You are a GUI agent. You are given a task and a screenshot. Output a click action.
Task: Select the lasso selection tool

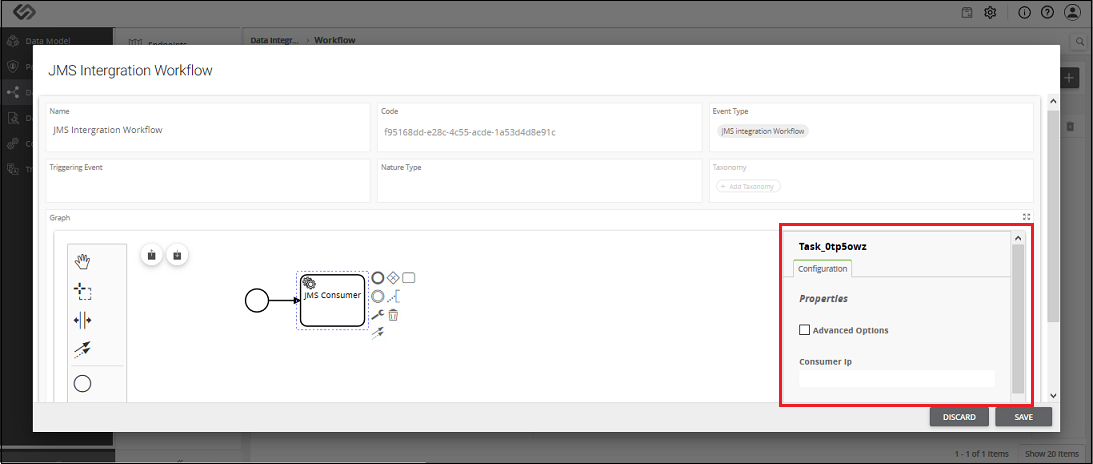click(x=83, y=291)
